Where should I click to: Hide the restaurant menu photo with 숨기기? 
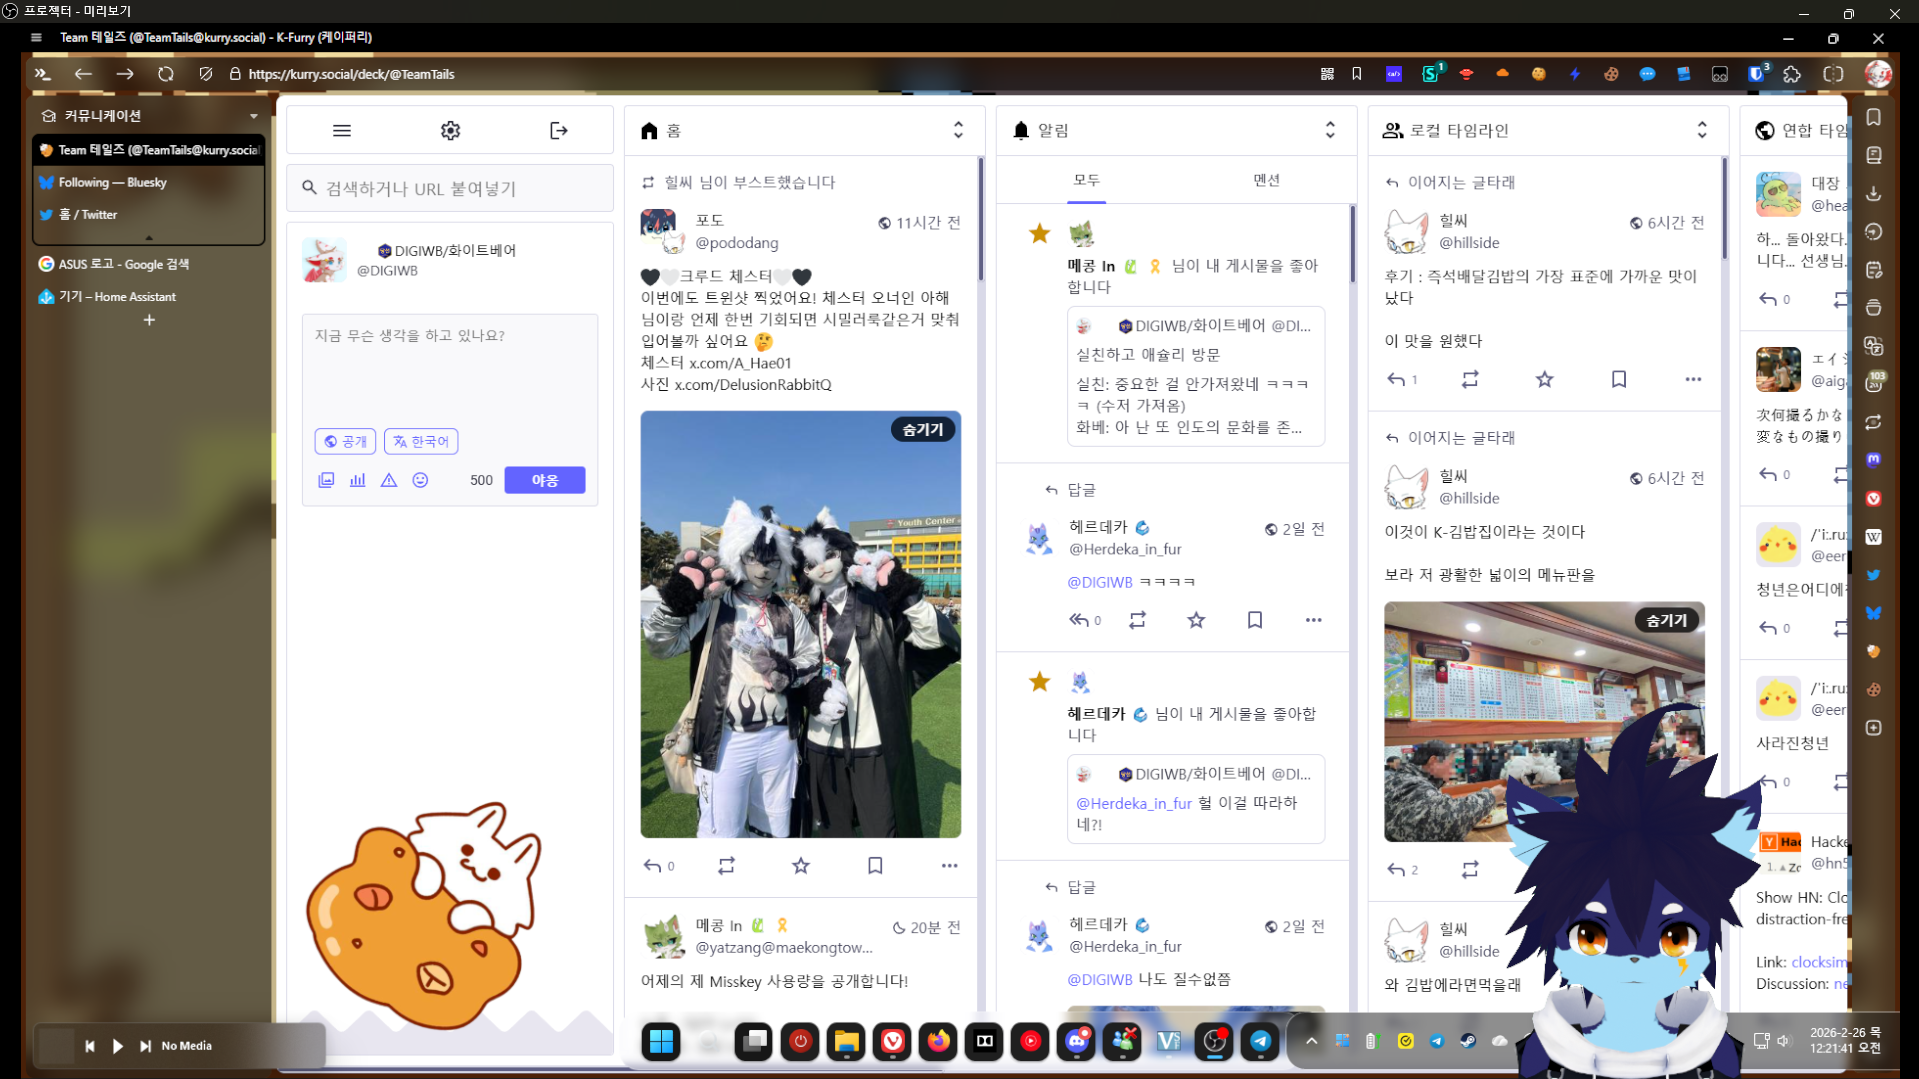1666,620
